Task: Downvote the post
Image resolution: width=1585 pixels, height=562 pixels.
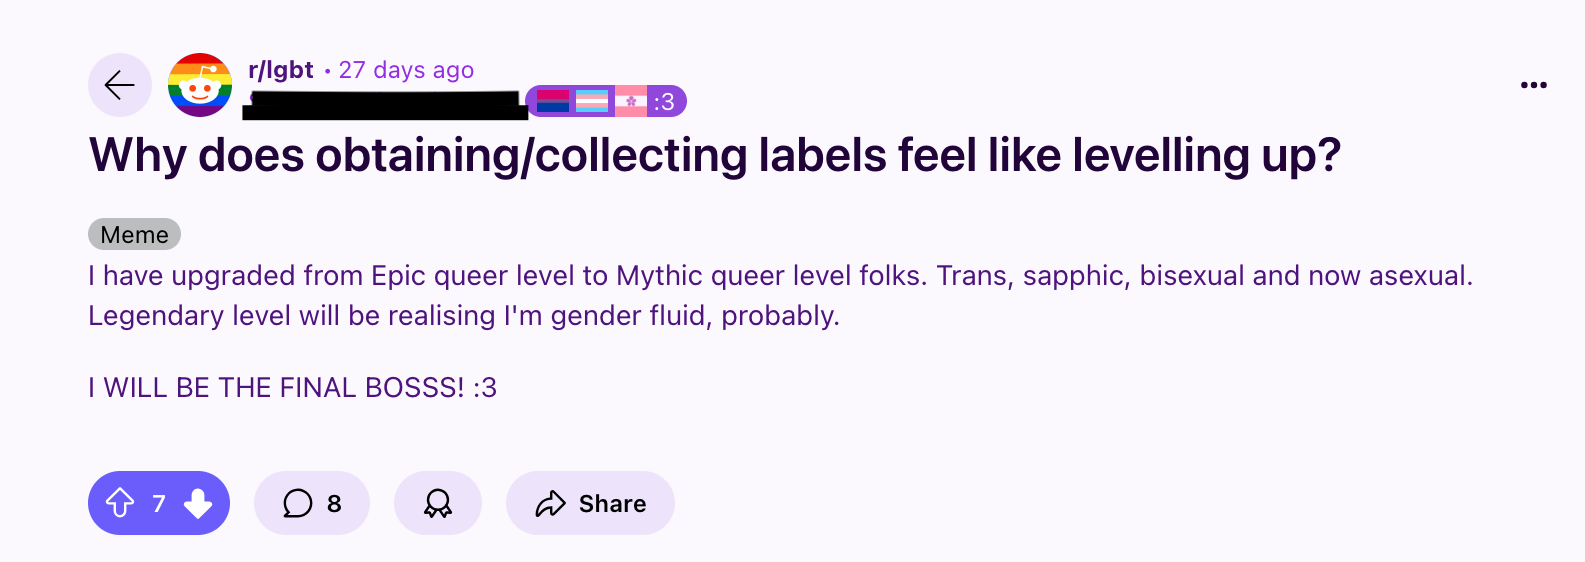Action: coord(198,503)
